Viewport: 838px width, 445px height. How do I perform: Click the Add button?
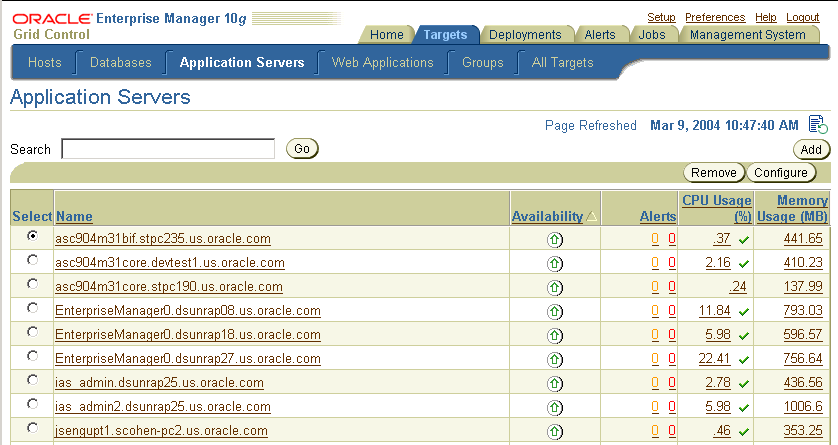[x=811, y=150]
